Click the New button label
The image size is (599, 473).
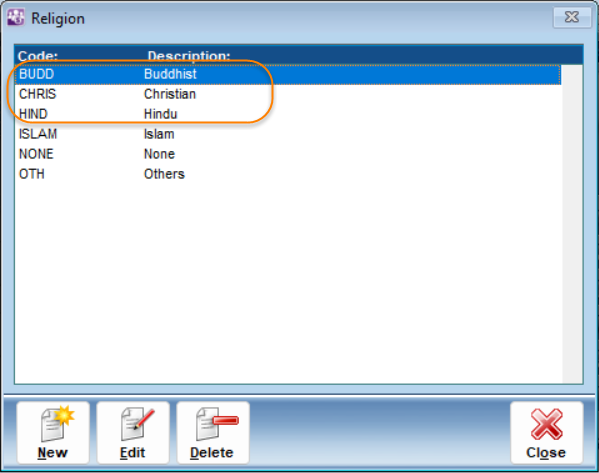coord(52,453)
